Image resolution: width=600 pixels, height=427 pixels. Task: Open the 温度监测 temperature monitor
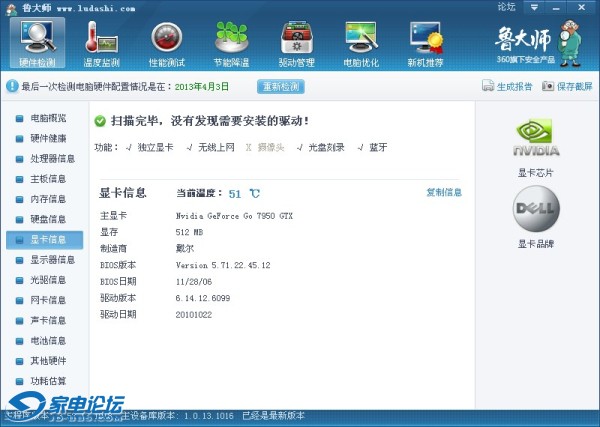(102, 43)
